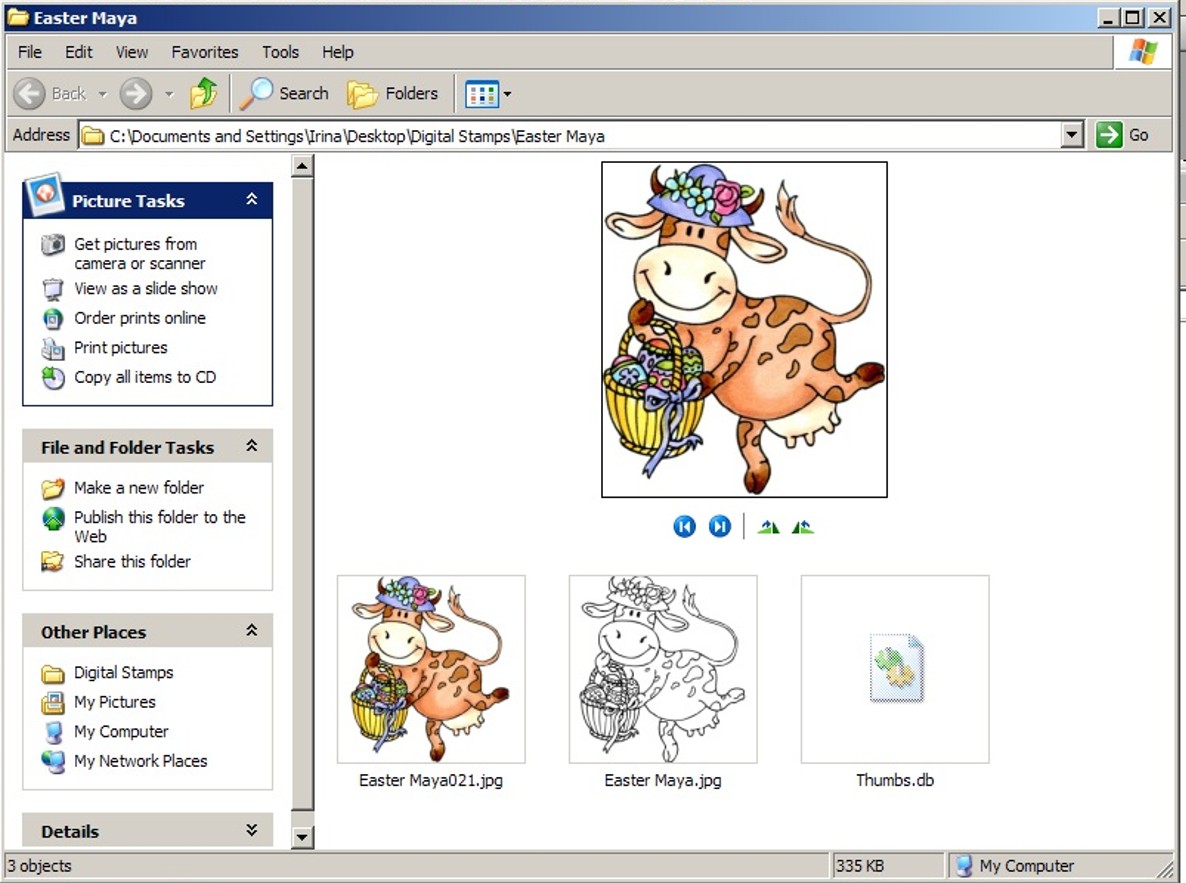Click the large preview image of cow
The height and width of the screenshot is (883, 1186).
click(x=744, y=329)
